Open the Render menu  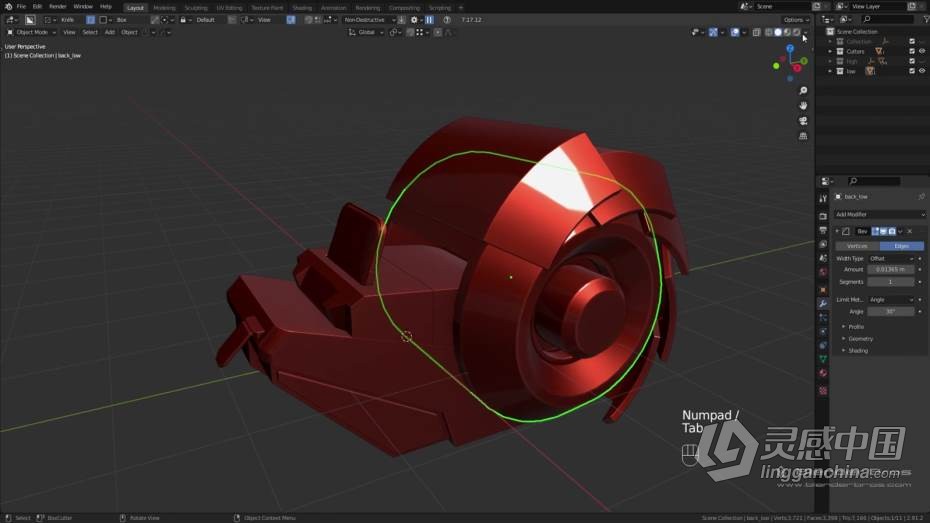point(58,7)
